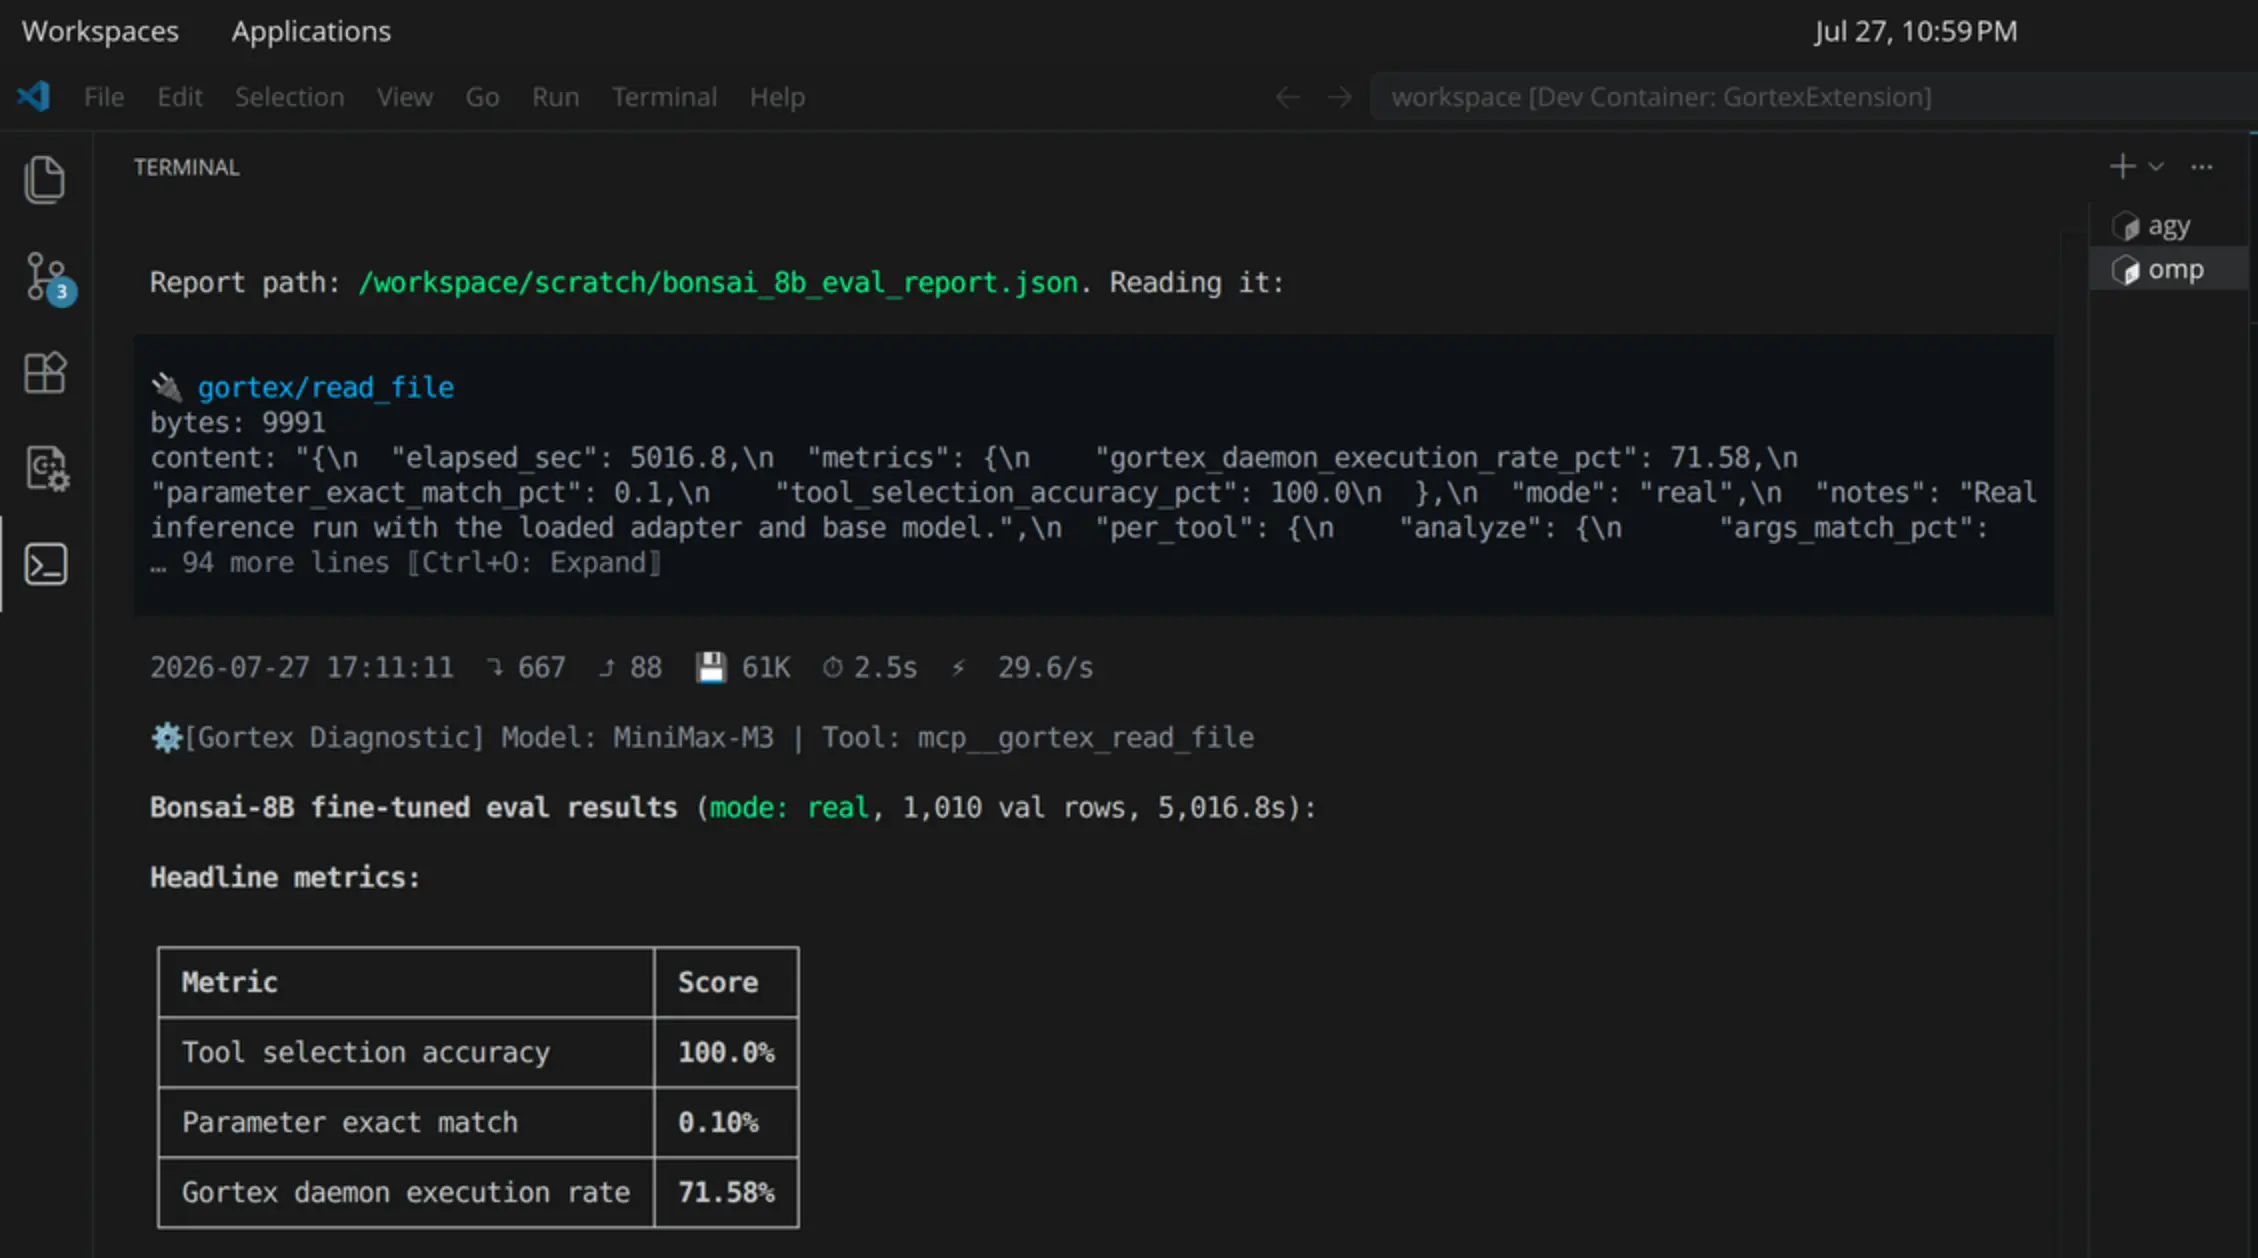The width and height of the screenshot is (2258, 1258).
Task: Open the Explorer view in activity bar
Action: coord(45,181)
